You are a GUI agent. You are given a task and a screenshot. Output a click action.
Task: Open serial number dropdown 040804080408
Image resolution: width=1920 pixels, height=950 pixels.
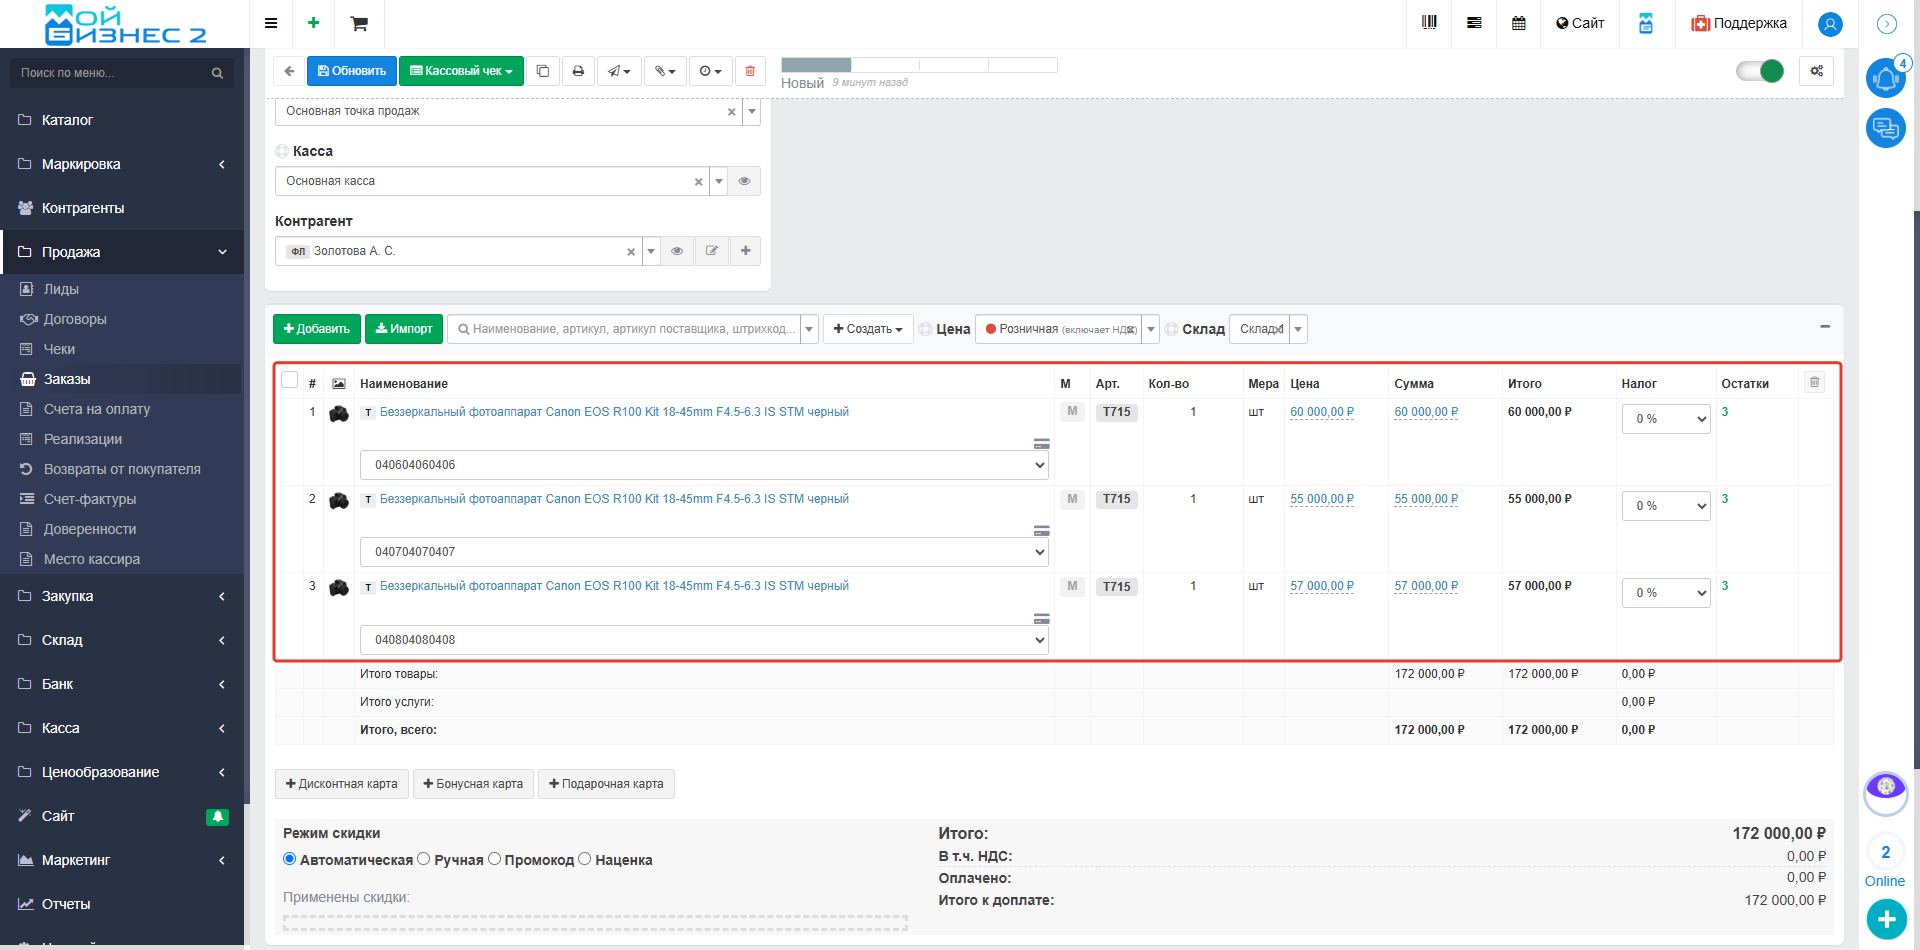tap(704, 640)
